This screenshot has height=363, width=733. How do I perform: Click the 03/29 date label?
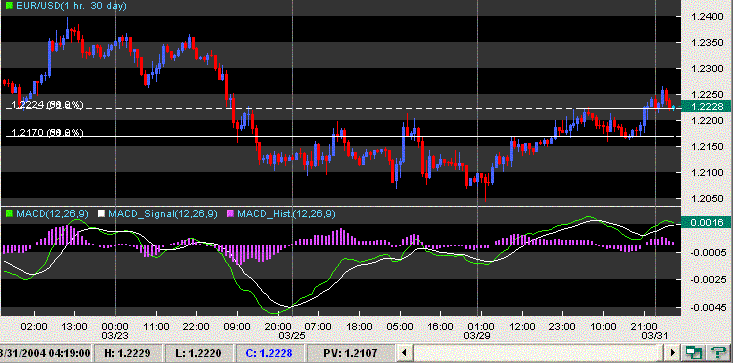tap(477, 335)
